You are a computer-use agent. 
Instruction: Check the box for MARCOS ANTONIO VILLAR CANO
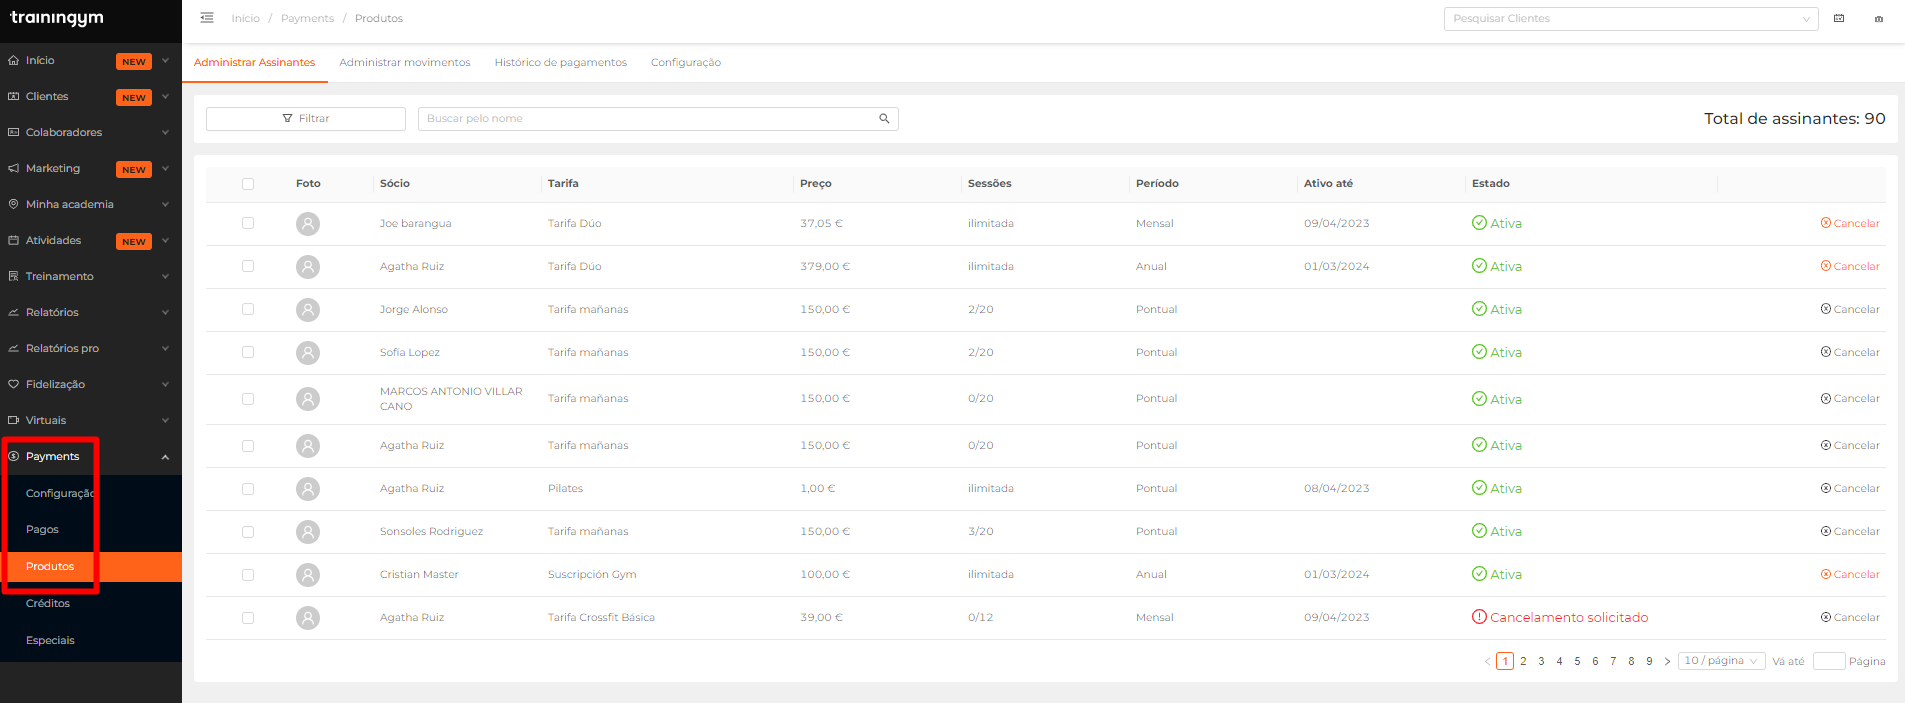pos(248,399)
